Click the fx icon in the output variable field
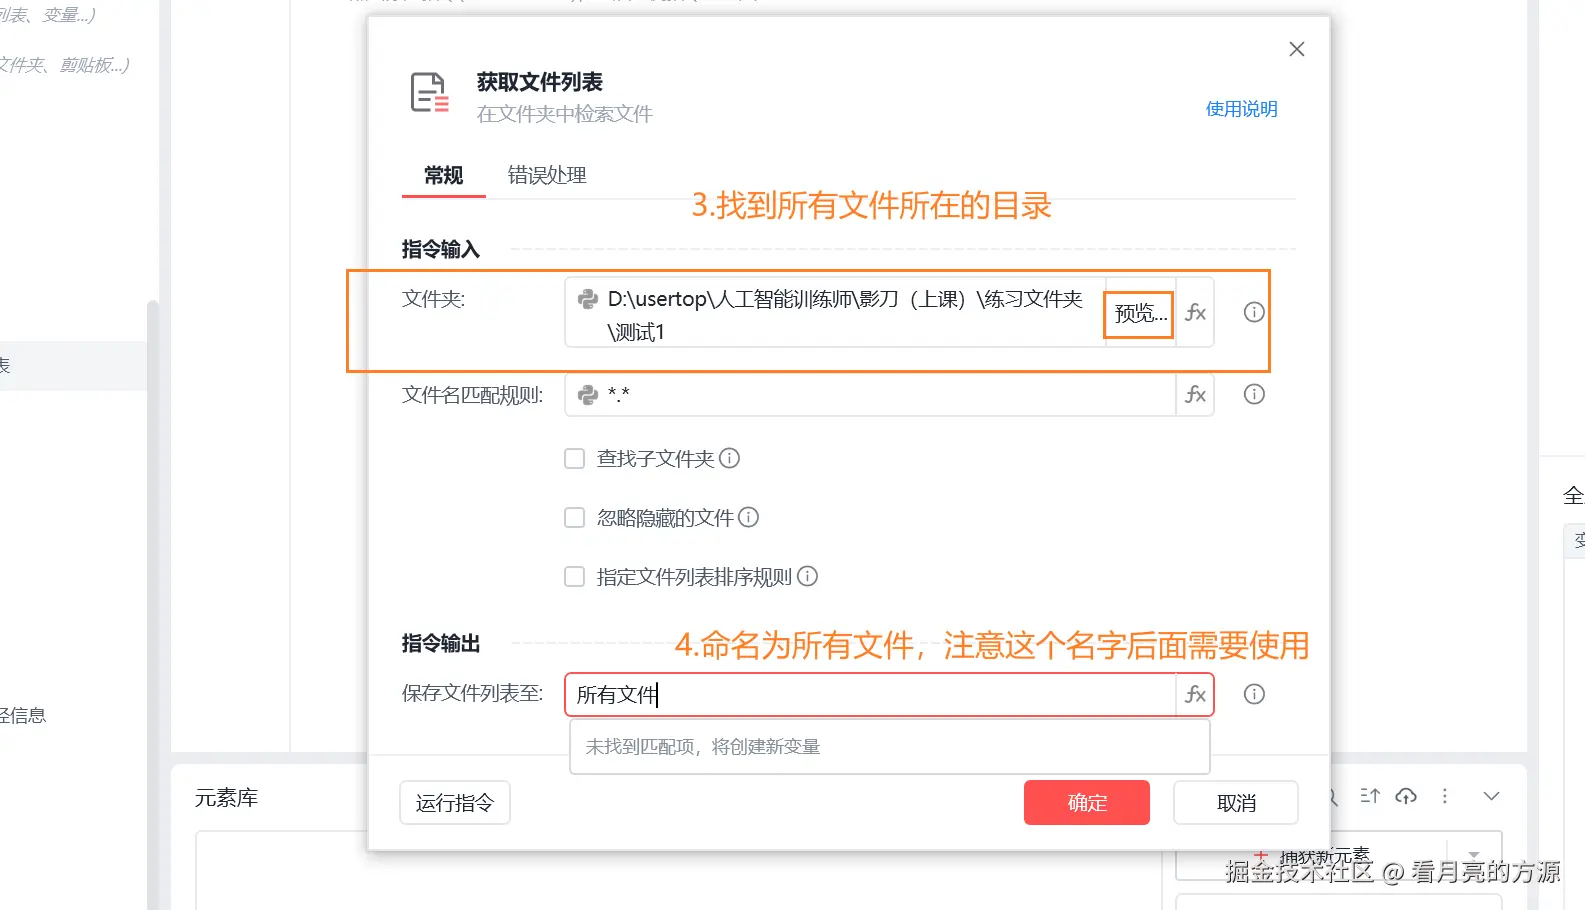 pos(1195,695)
